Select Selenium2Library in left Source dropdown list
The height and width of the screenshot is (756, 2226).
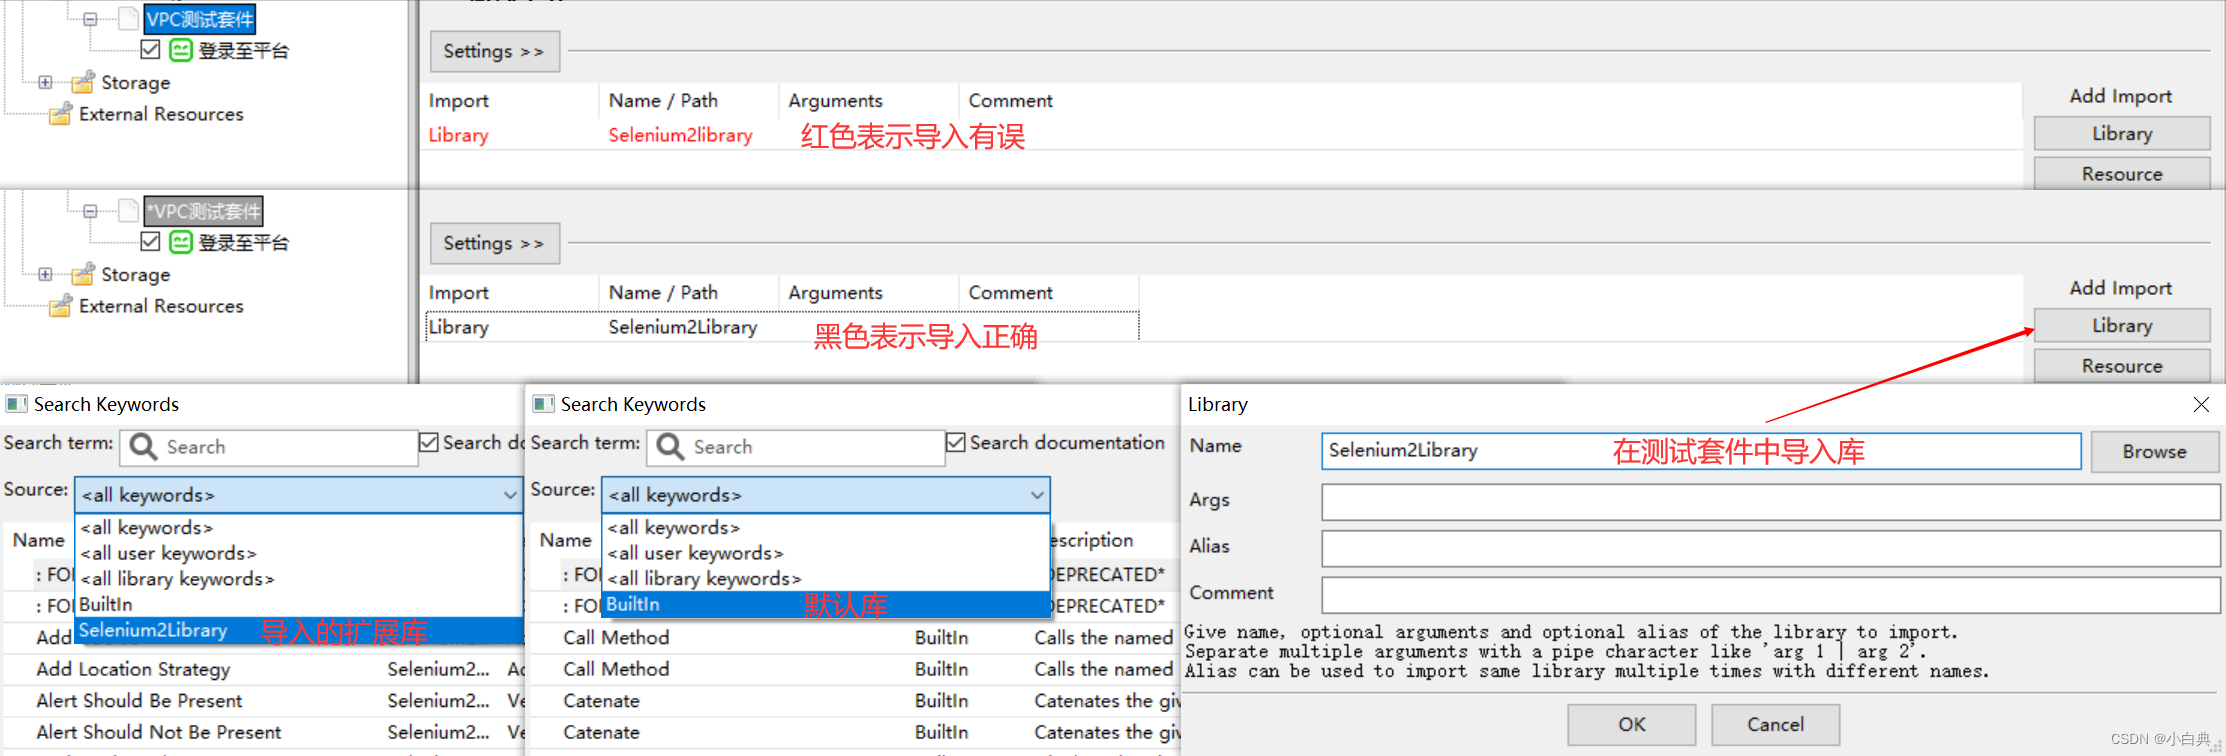pyautogui.click(x=299, y=630)
